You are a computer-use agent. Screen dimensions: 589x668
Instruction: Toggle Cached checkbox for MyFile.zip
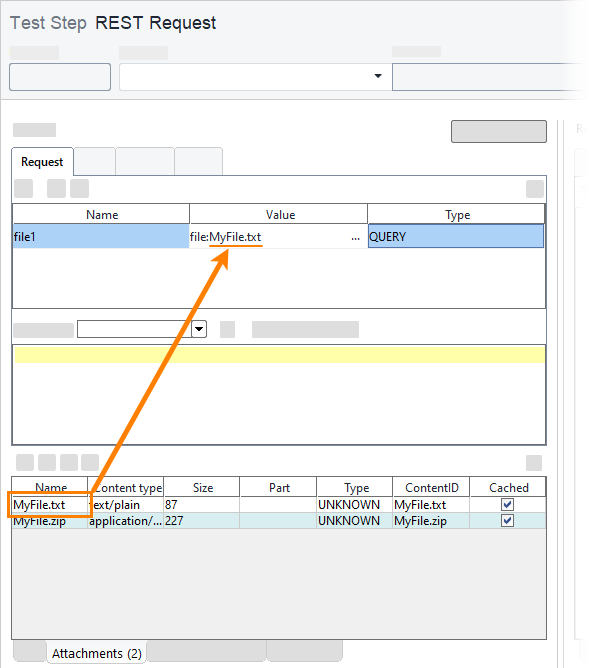(507, 521)
